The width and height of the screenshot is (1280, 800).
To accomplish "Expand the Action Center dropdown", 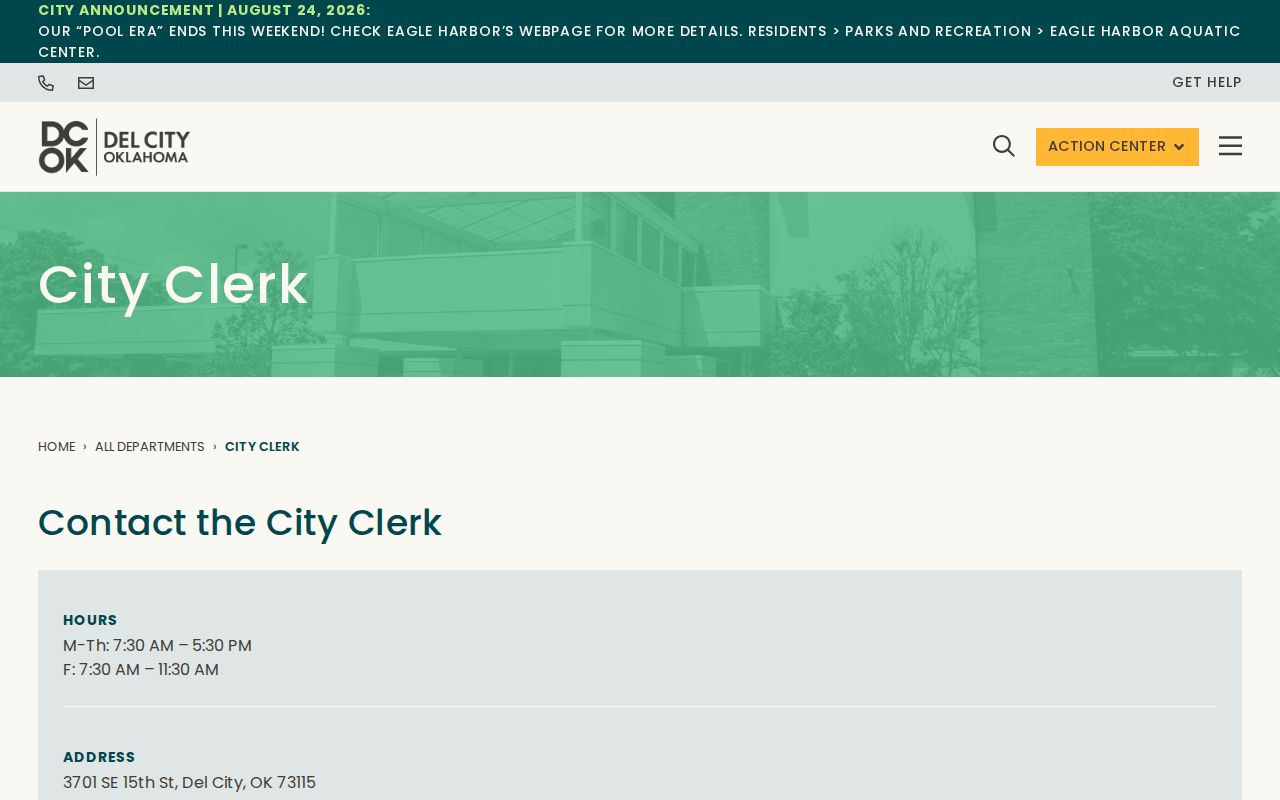I will point(1117,147).
